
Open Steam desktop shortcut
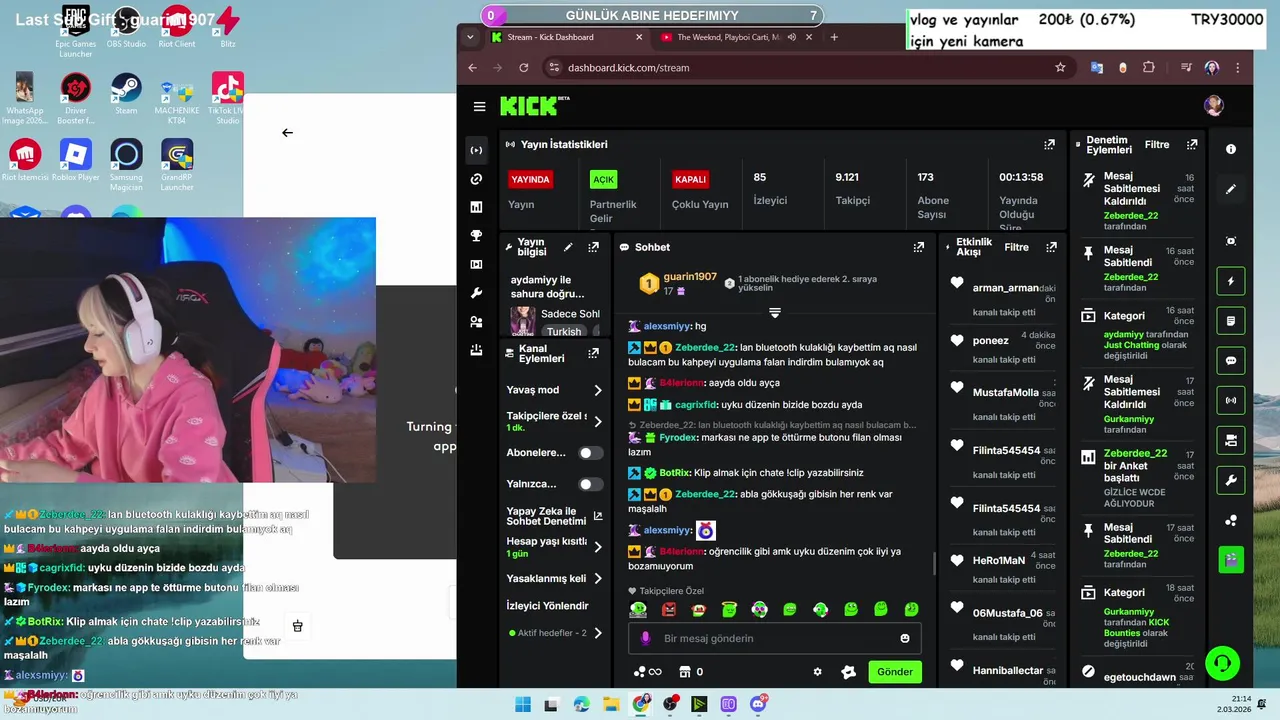(126, 94)
